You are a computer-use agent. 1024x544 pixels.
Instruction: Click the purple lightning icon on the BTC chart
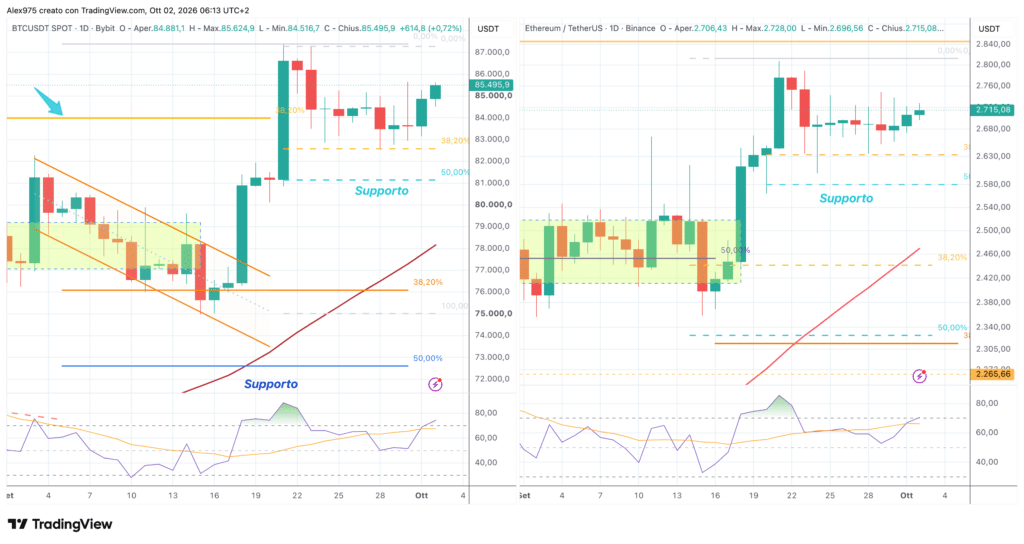[435, 384]
